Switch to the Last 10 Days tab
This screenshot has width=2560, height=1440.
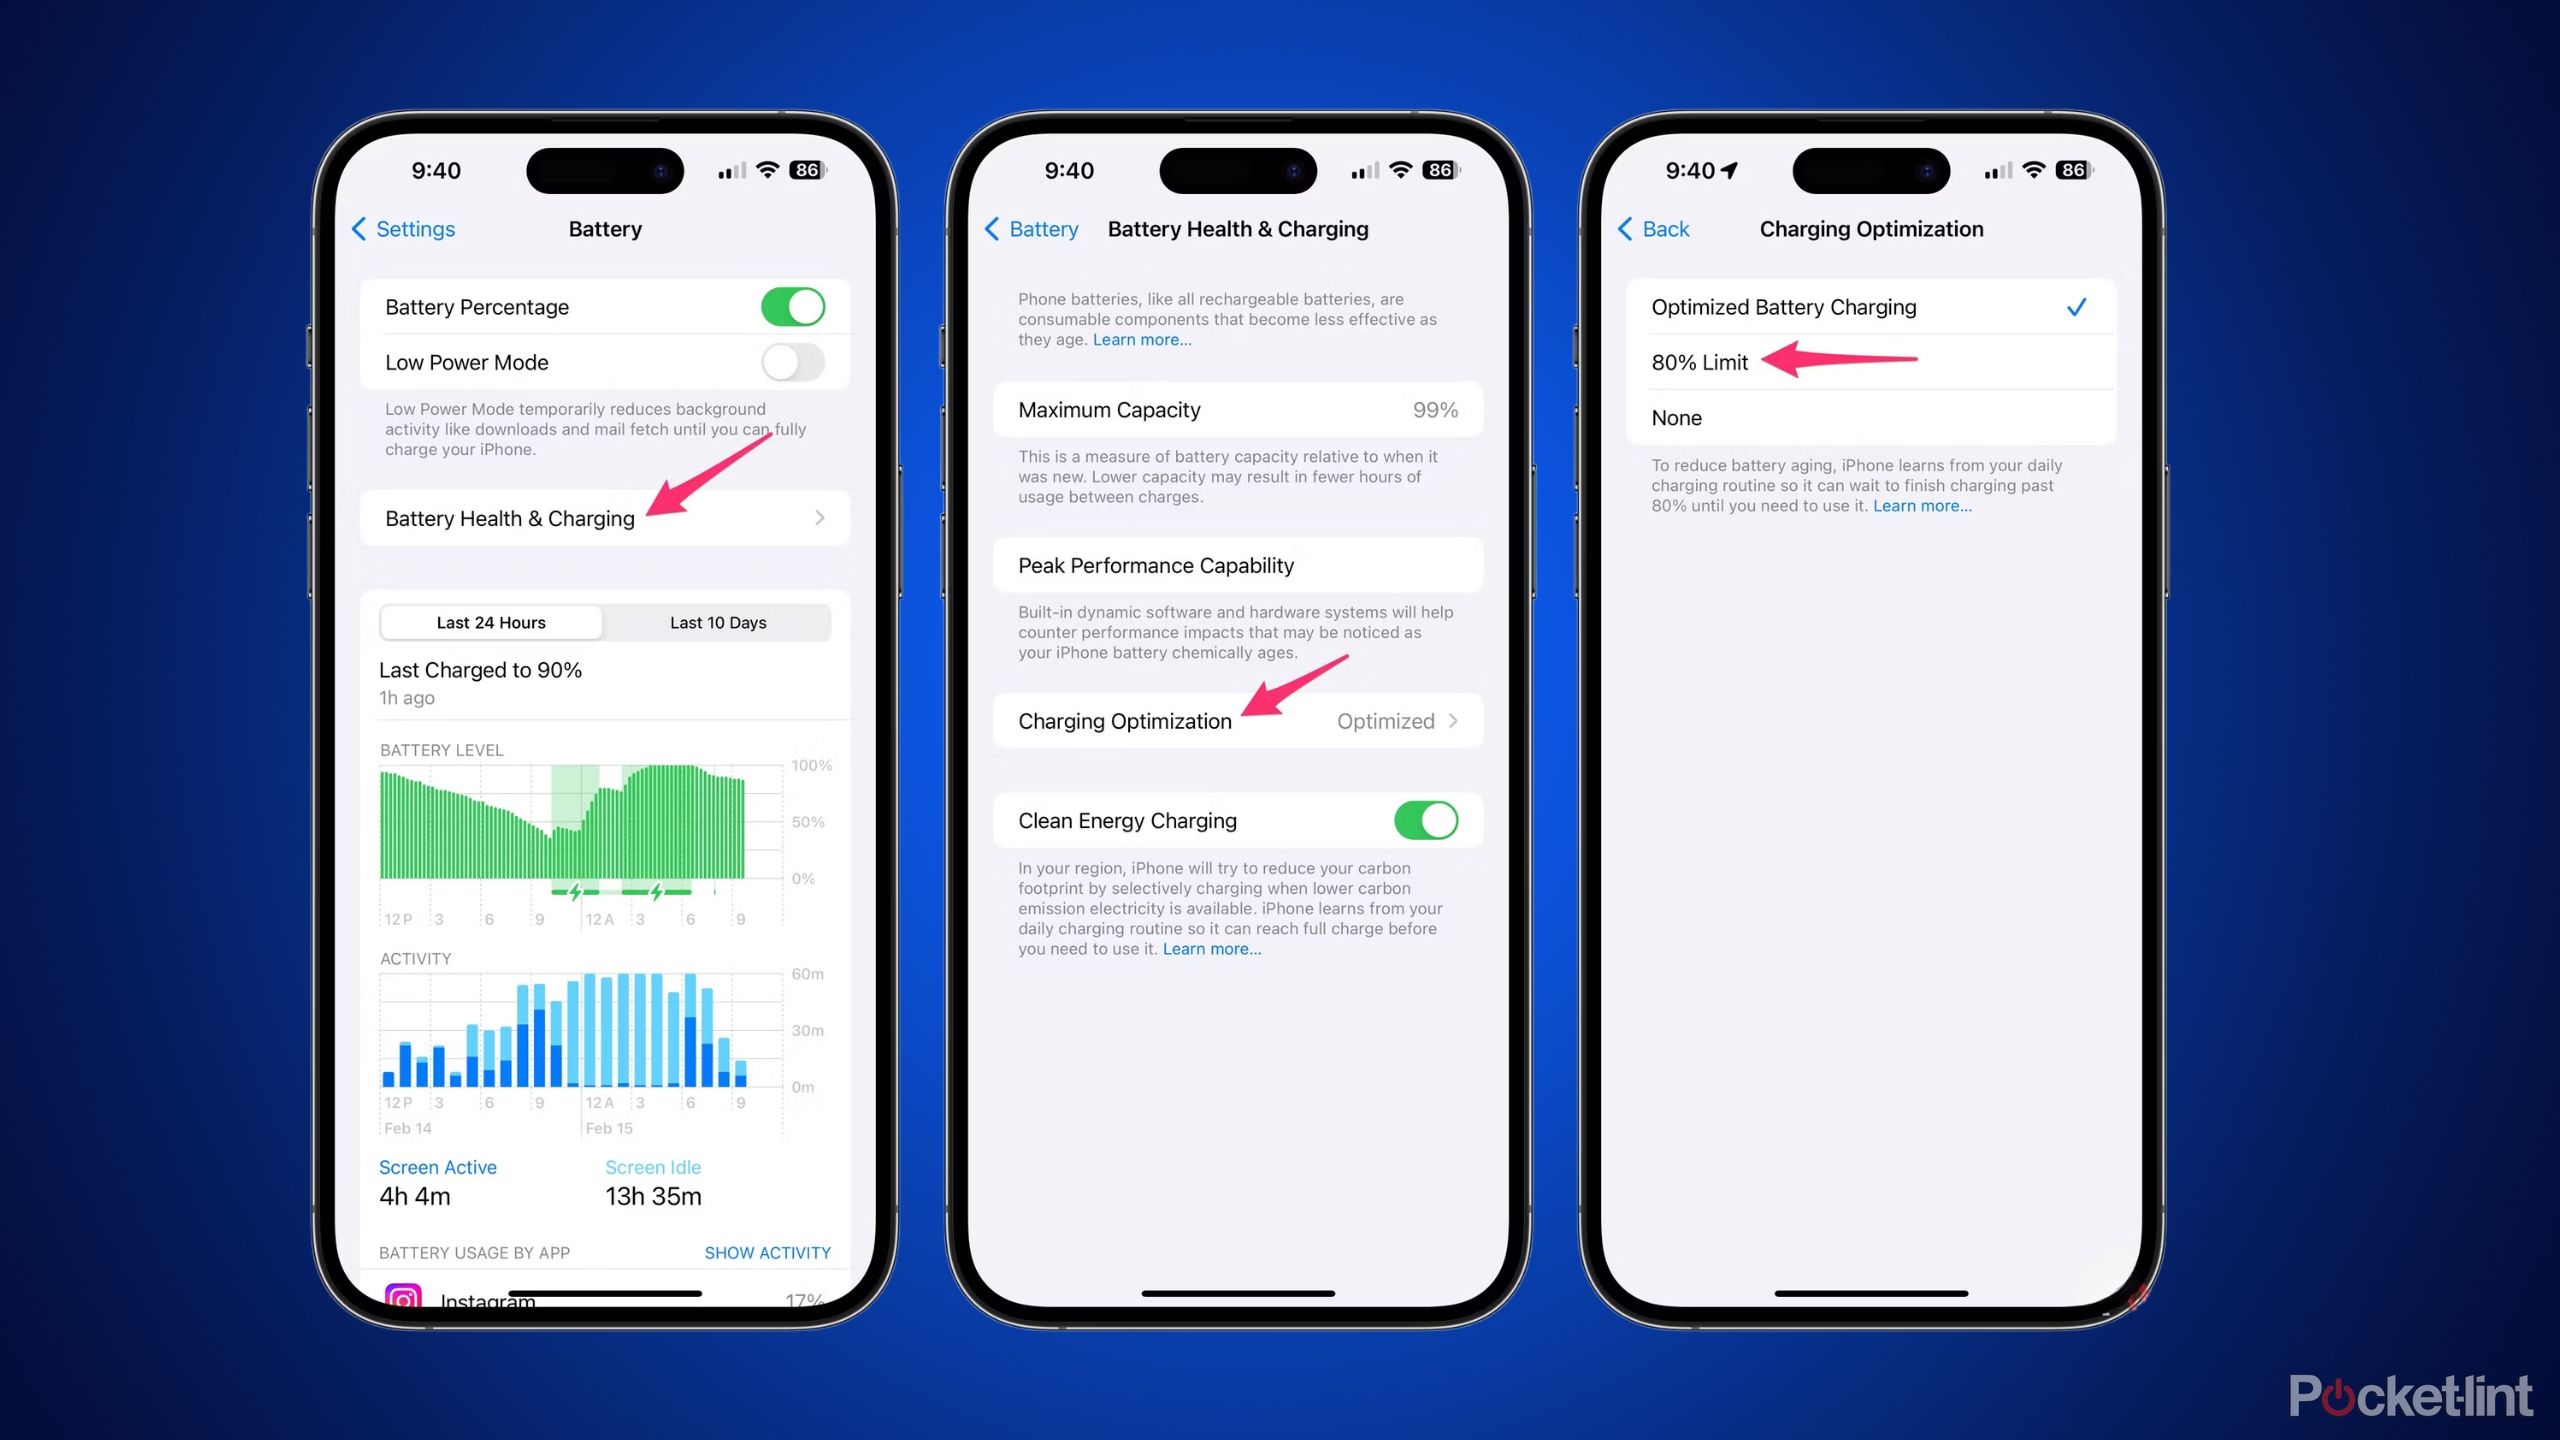[717, 622]
